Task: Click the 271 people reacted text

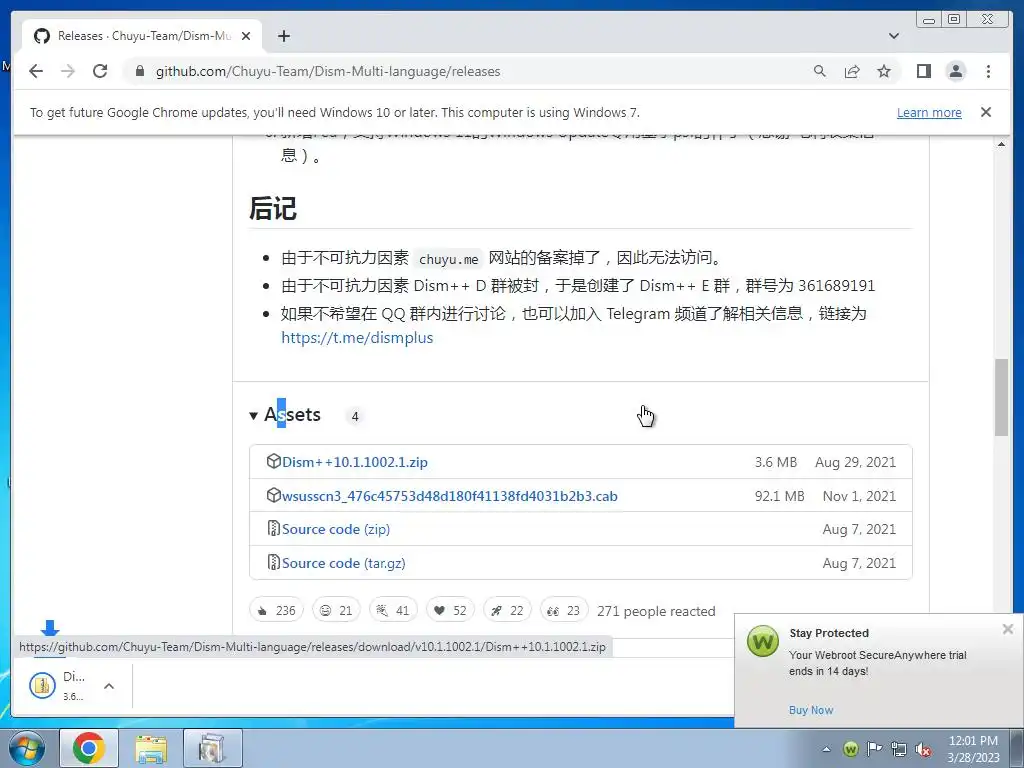Action: [x=656, y=611]
